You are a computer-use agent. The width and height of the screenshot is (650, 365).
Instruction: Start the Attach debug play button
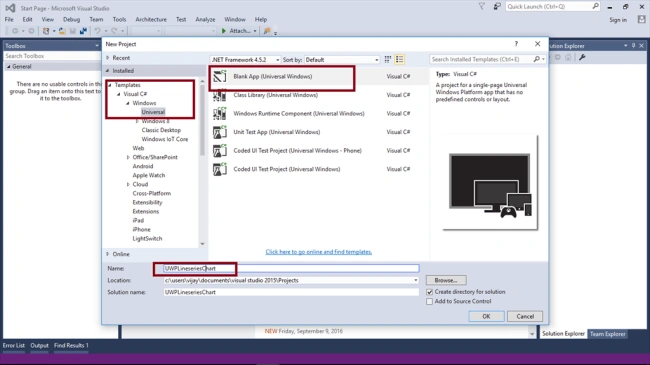224,31
